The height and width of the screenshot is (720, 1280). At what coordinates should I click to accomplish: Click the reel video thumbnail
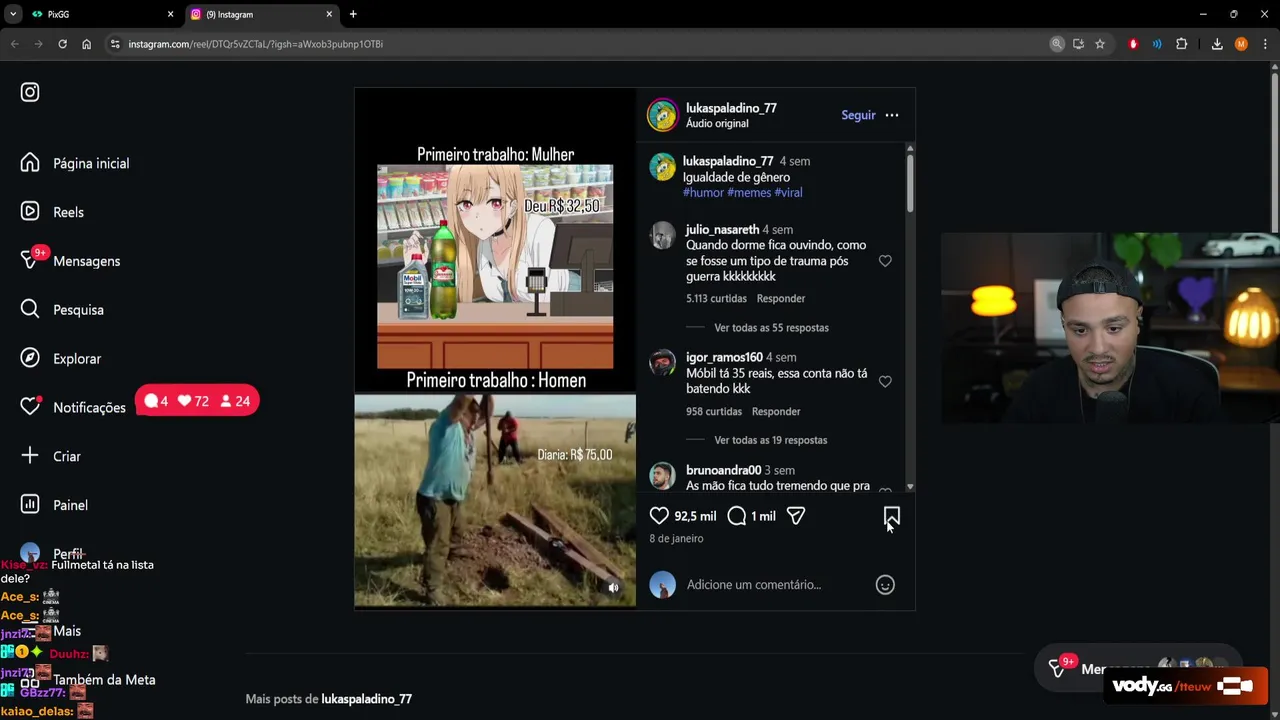pyautogui.click(x=495, y=348)
